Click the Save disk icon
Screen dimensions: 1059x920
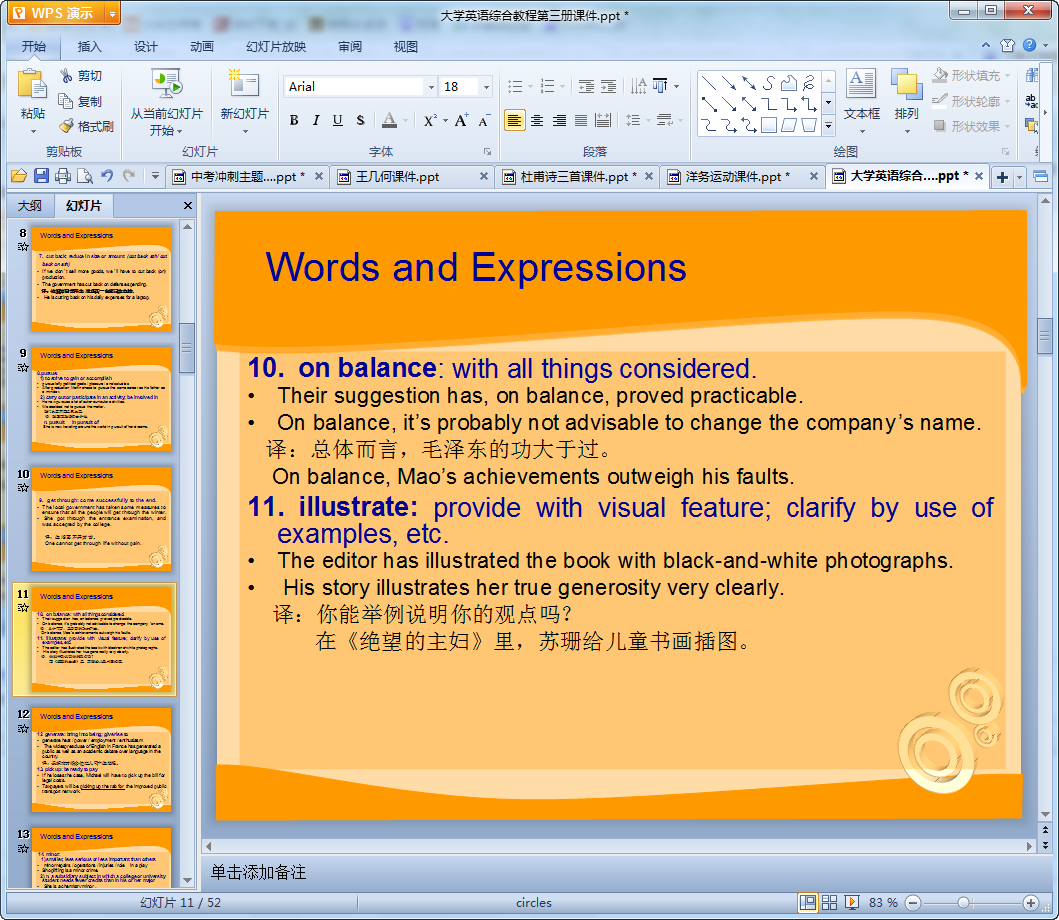[41, 176]
